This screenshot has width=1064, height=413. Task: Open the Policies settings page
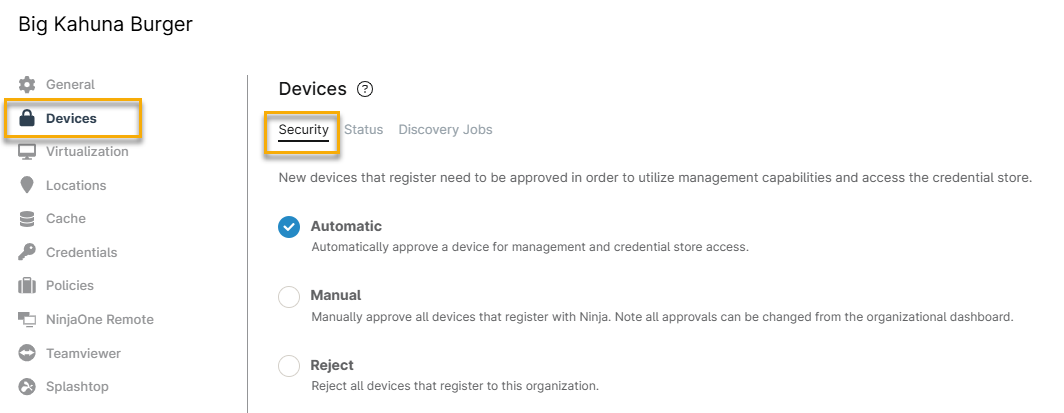(x=70, y=286)
